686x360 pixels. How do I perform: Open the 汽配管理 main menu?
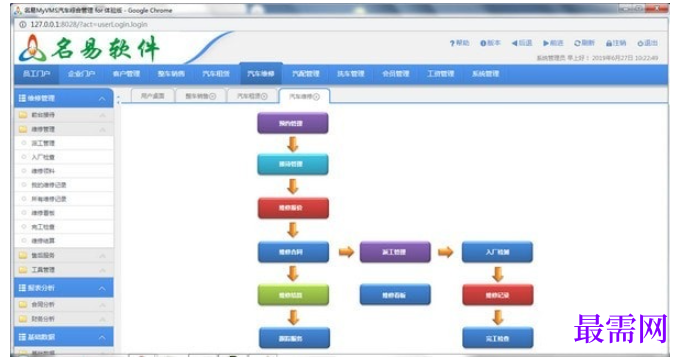pos(306,74)
